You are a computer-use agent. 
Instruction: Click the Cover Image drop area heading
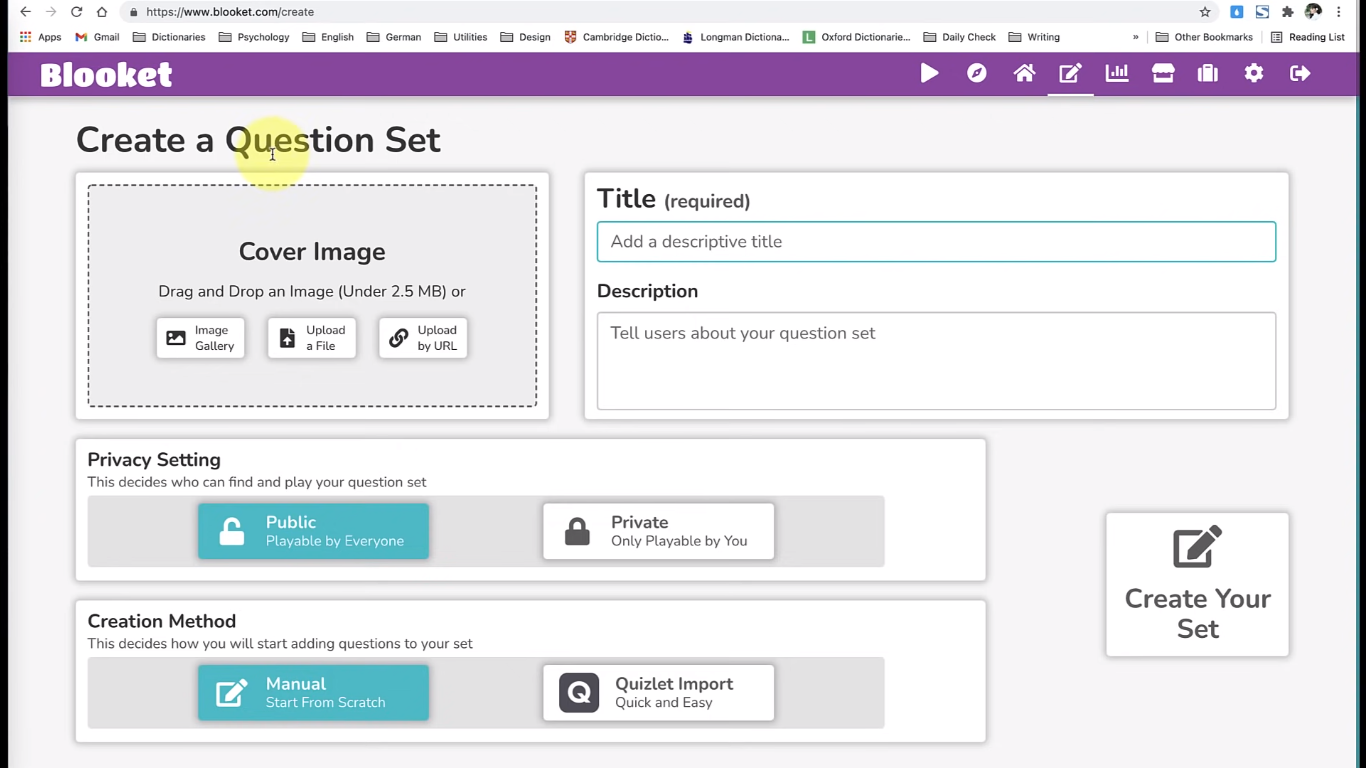(312, 252)
